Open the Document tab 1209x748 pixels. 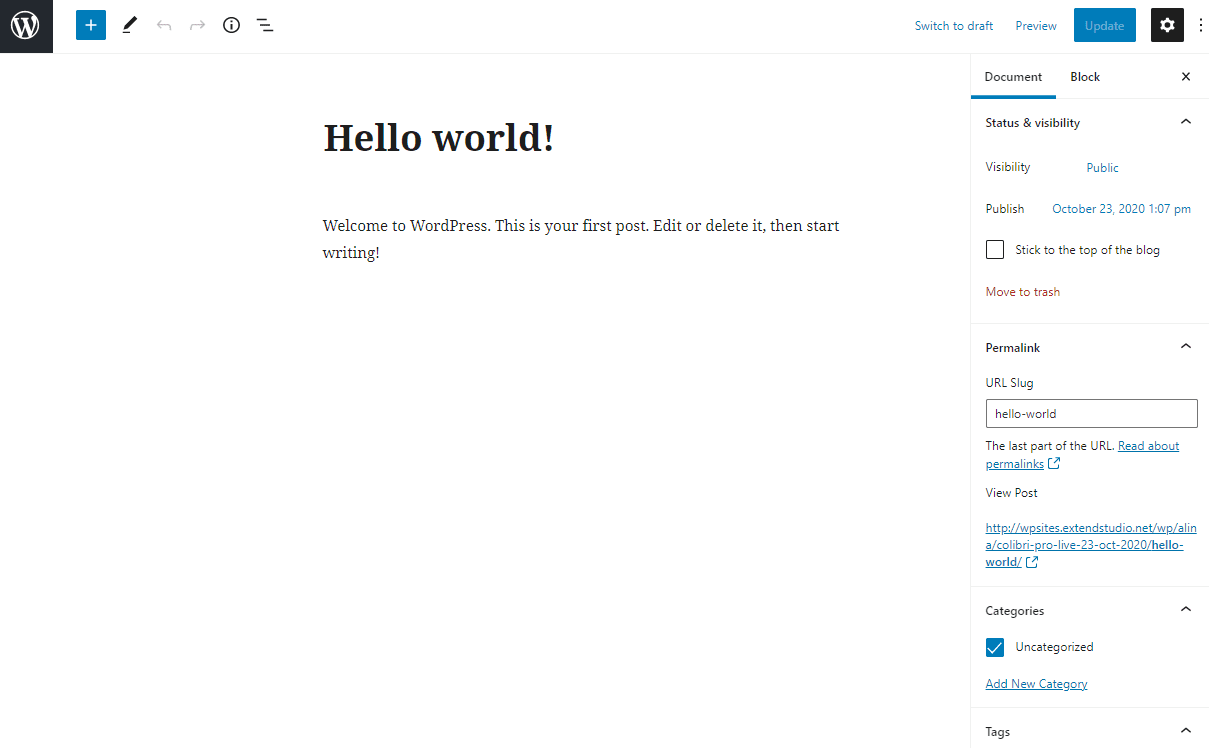[x=1013, y=76]
